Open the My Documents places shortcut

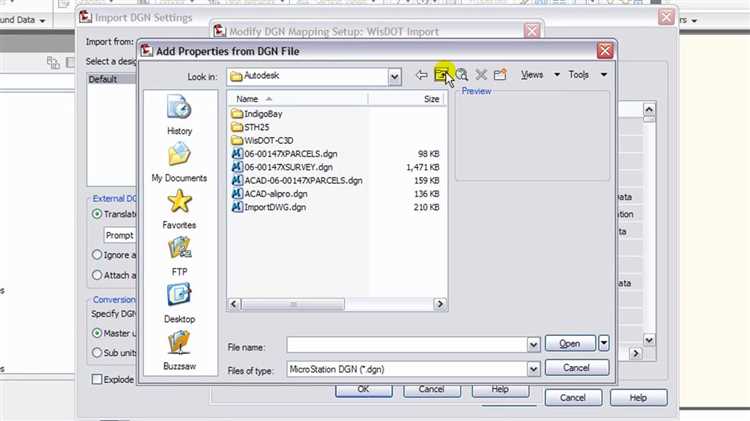[179, 162]
